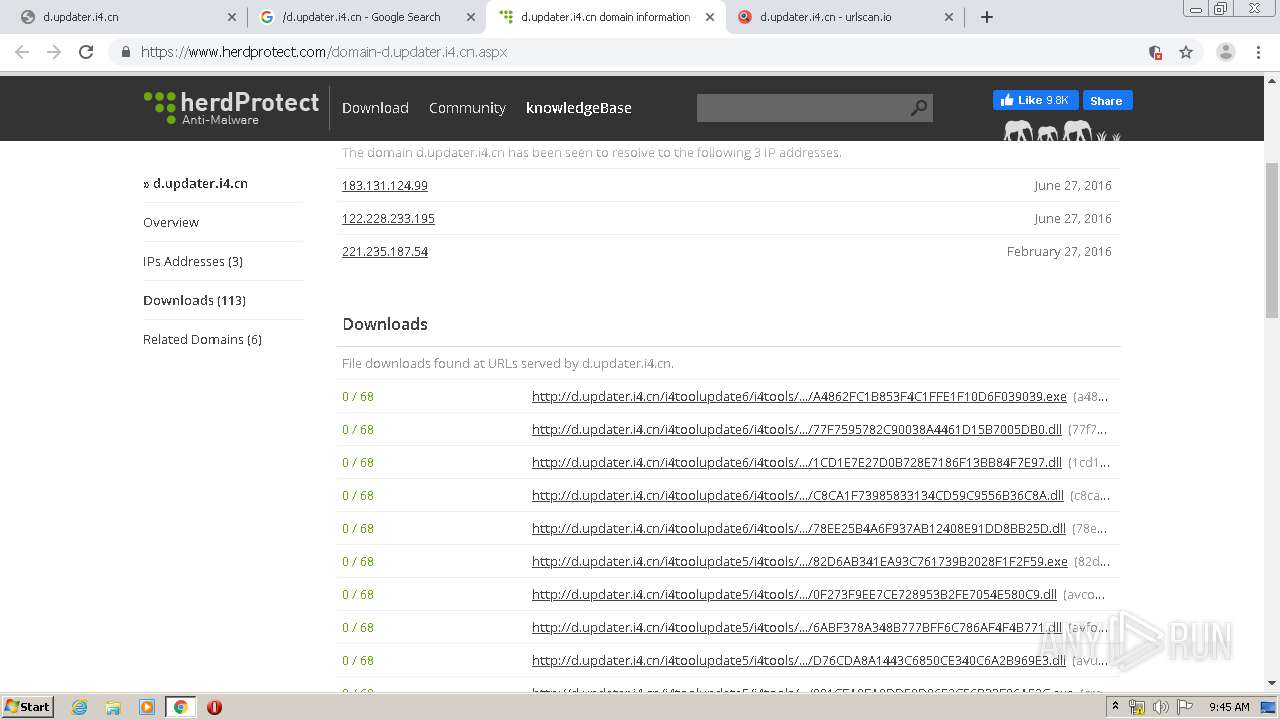Click the taskbar clock showing 9:45 AM
This screenshot has height=720, width=1280.
click(x=1229, y=707)
